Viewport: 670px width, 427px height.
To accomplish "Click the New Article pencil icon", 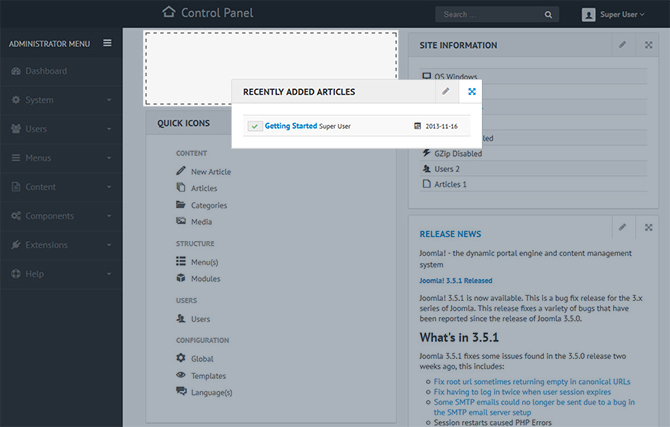I will (x=181, y=171).
